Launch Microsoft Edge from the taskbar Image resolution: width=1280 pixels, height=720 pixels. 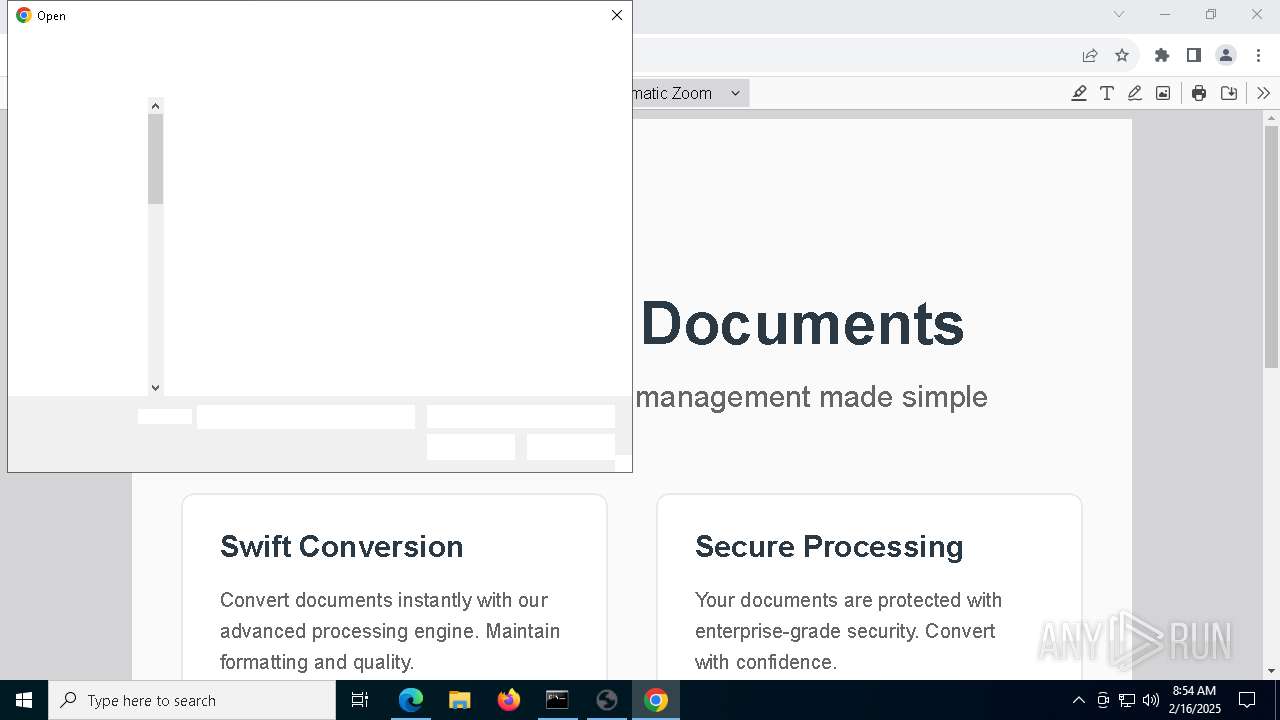tap(411, 700)
